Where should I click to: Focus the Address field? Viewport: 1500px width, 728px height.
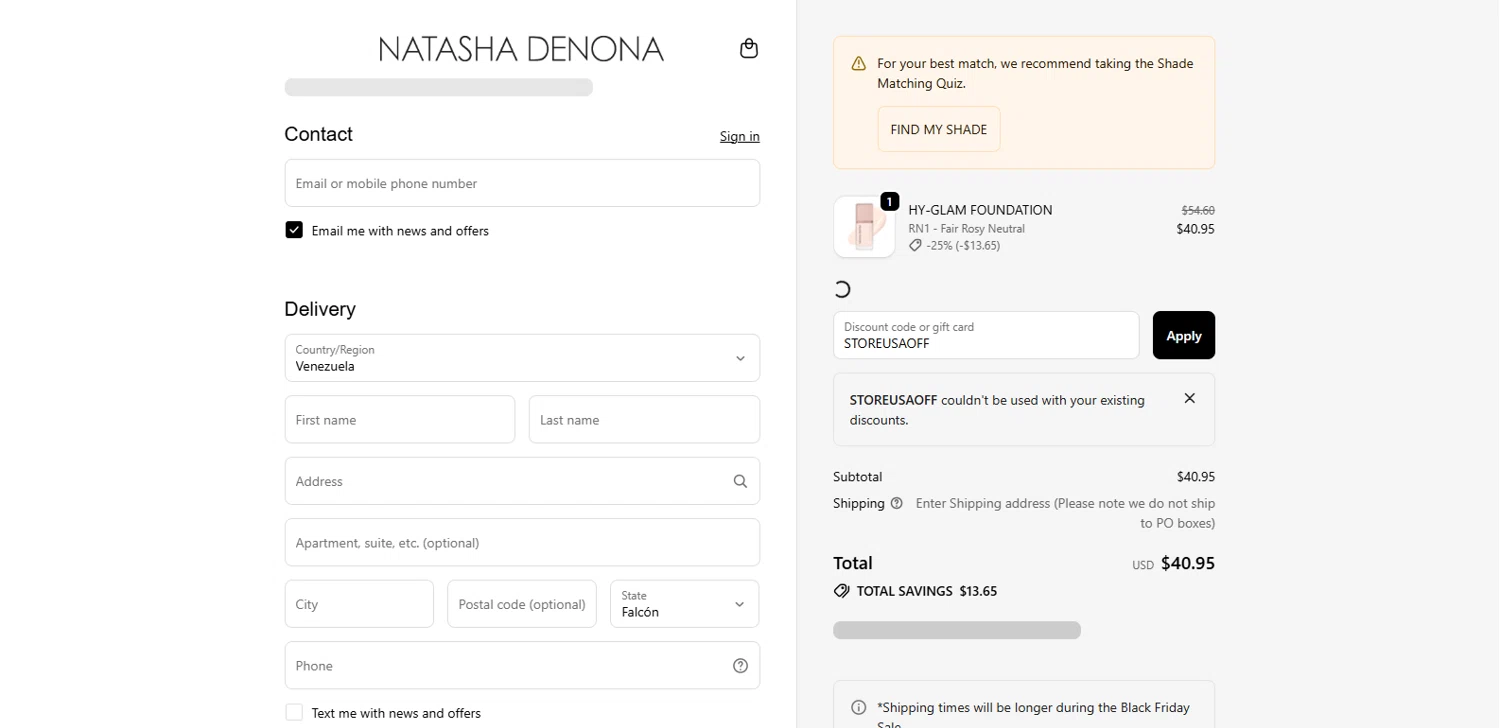point(522,481)
